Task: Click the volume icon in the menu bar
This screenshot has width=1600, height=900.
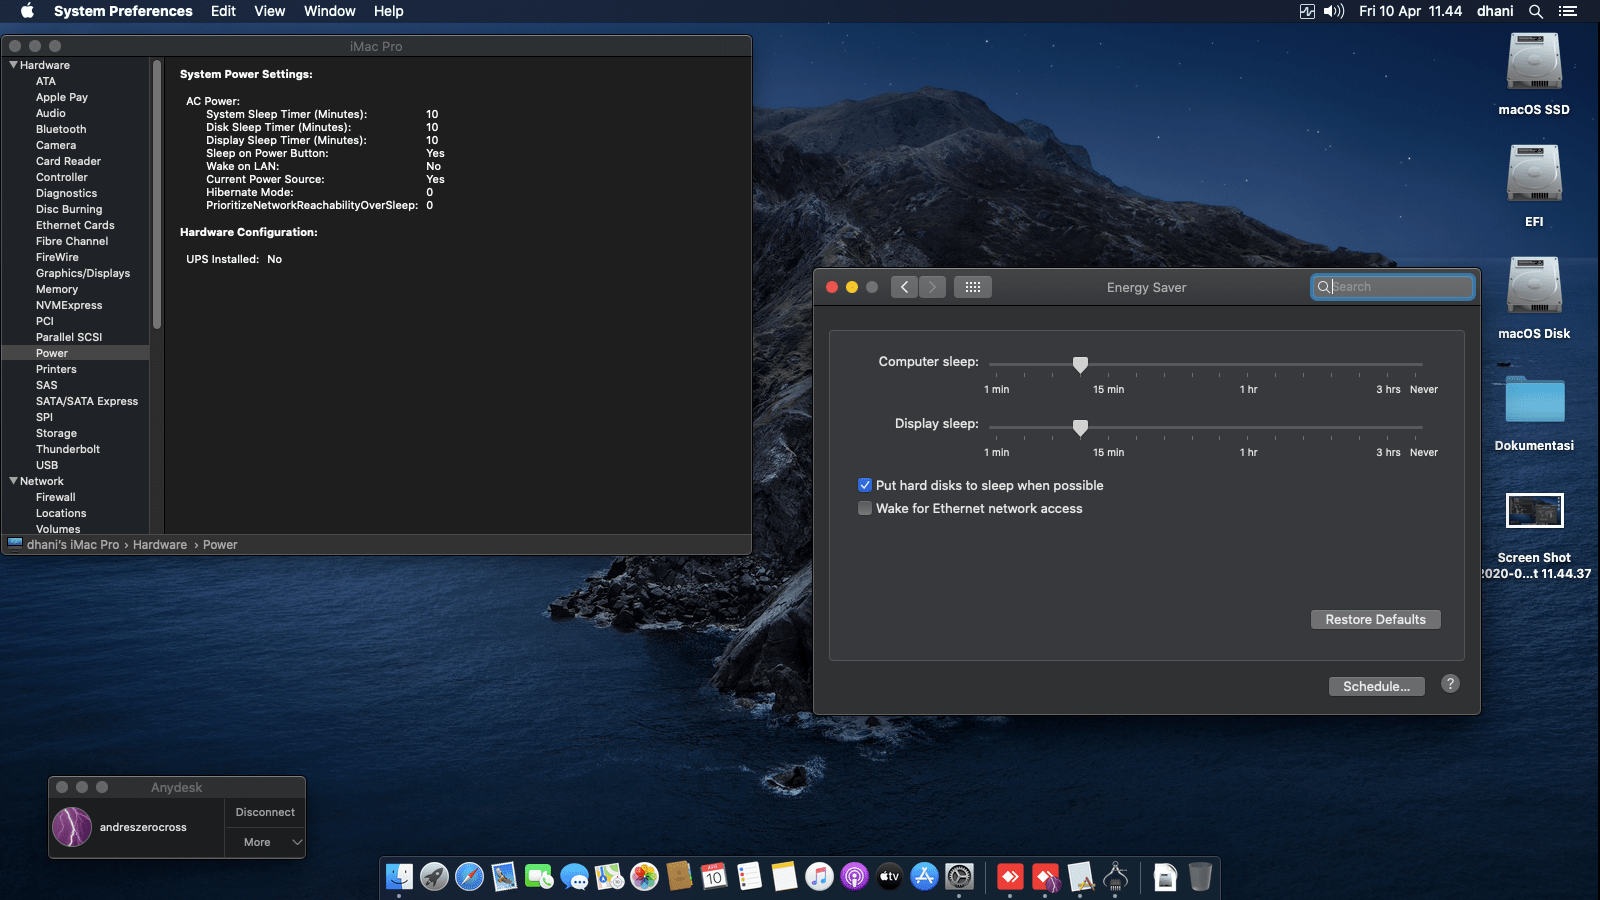Action: coord(1334,11)
